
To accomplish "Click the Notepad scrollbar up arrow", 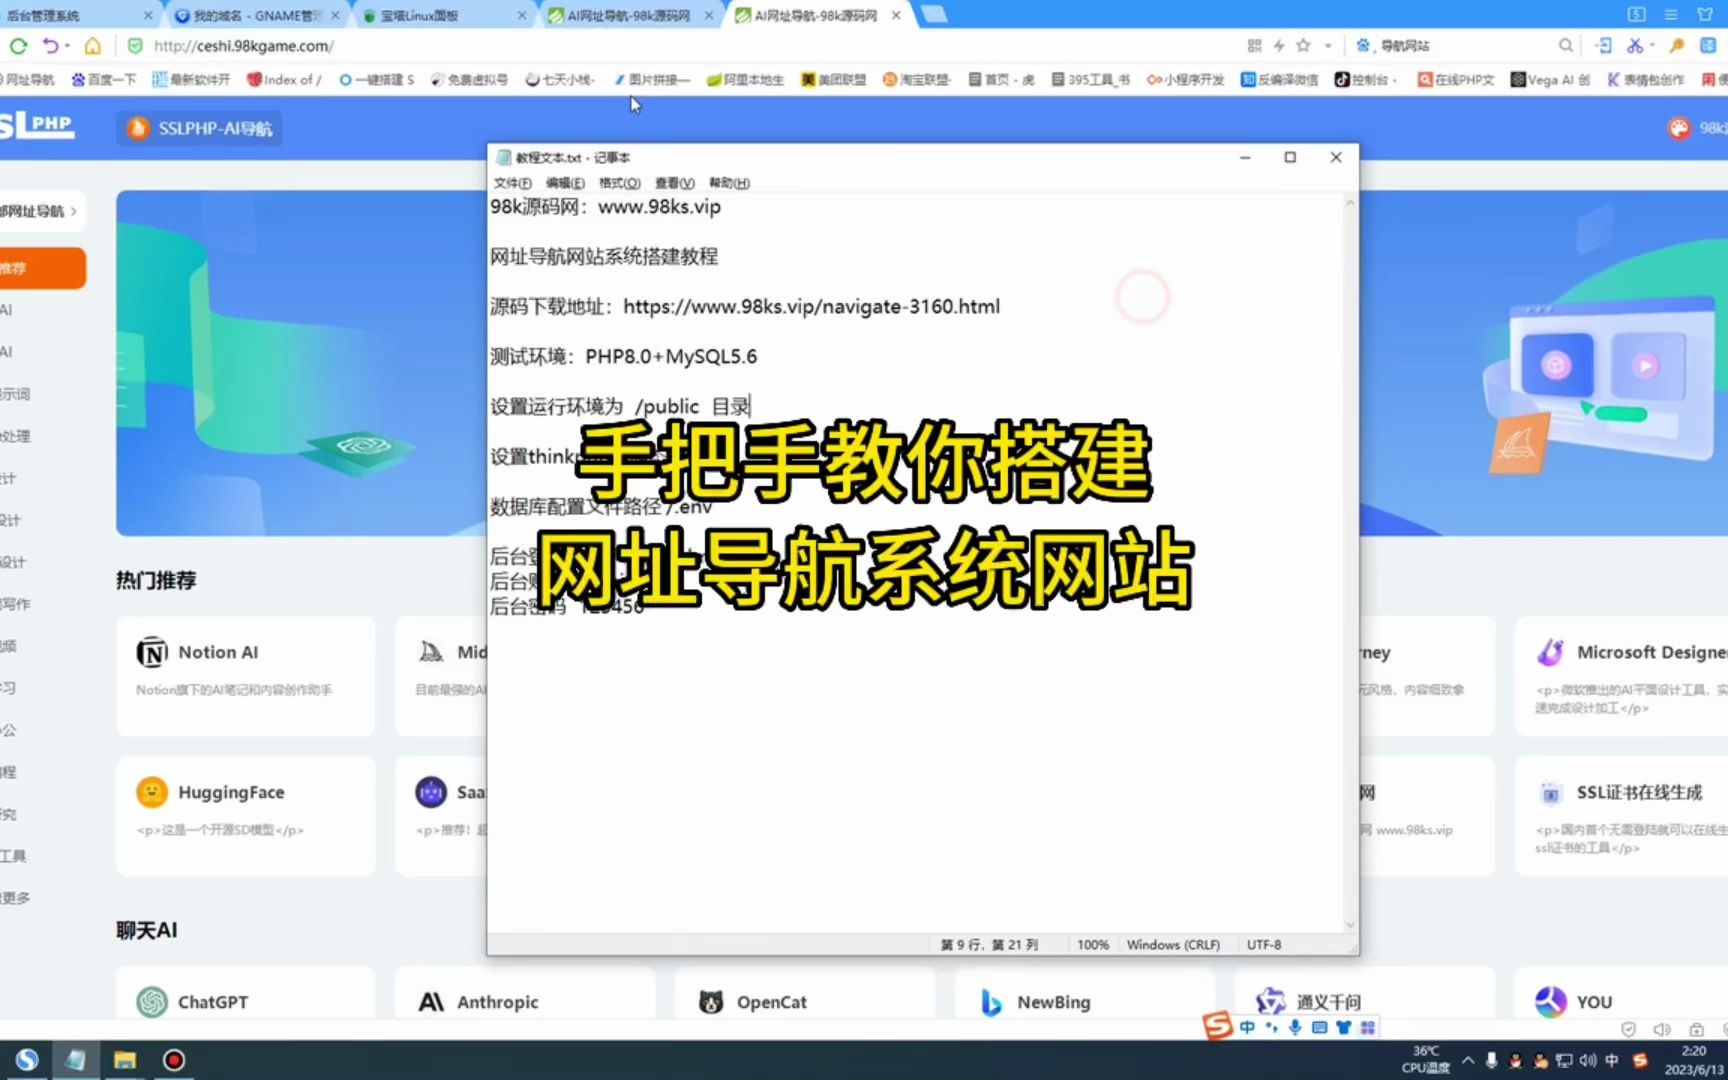I will tap(1350, 203).
